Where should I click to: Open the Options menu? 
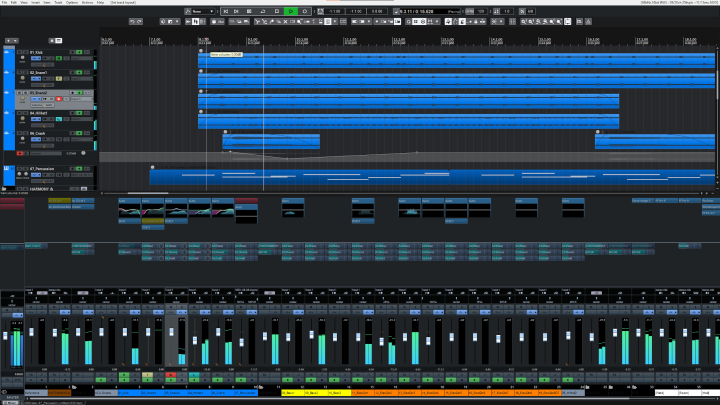pos(72,2)
